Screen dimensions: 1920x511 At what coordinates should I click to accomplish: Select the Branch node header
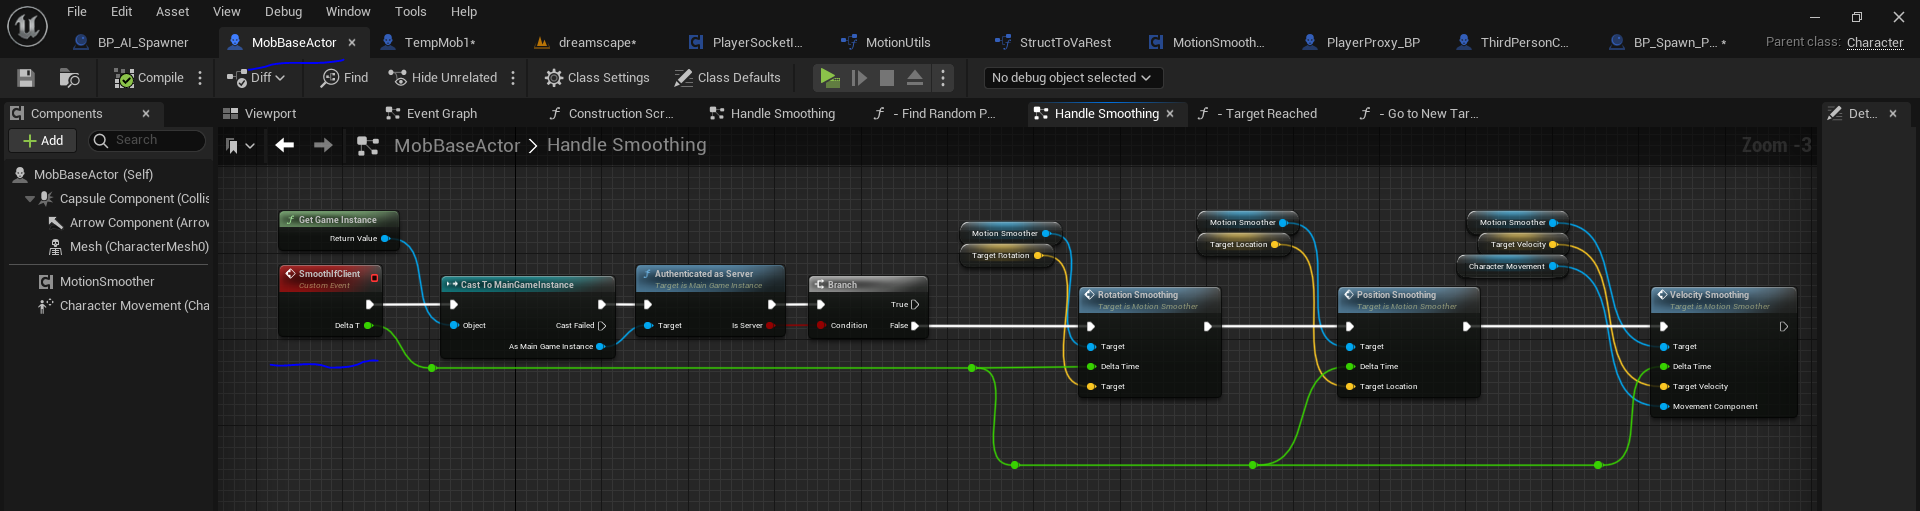(868, 285)
